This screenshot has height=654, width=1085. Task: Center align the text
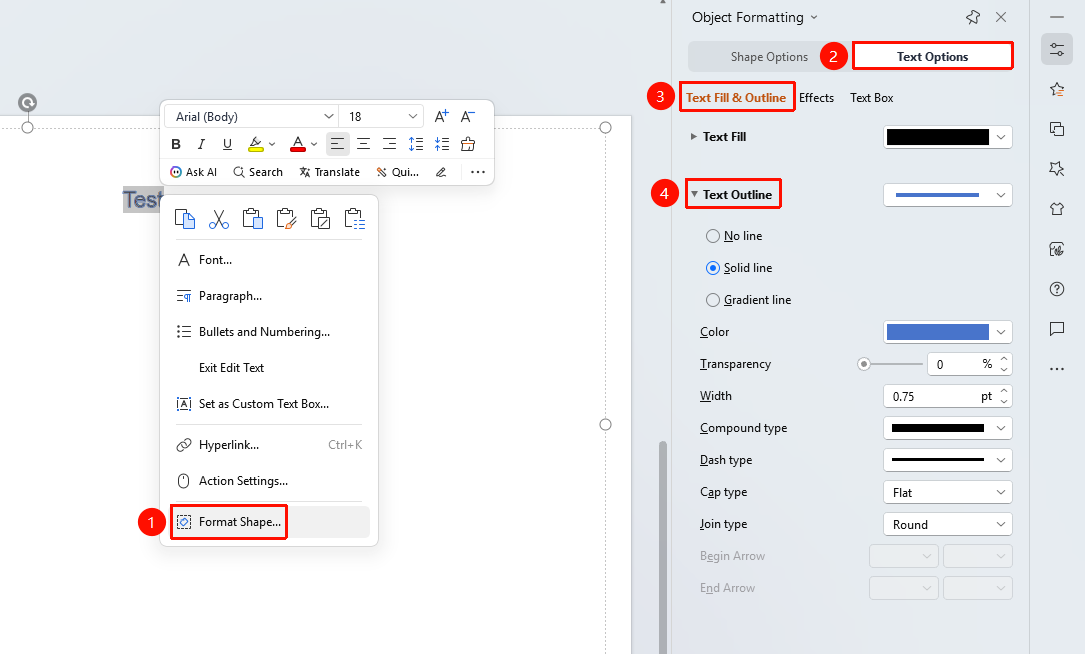(x=363, y=144)
